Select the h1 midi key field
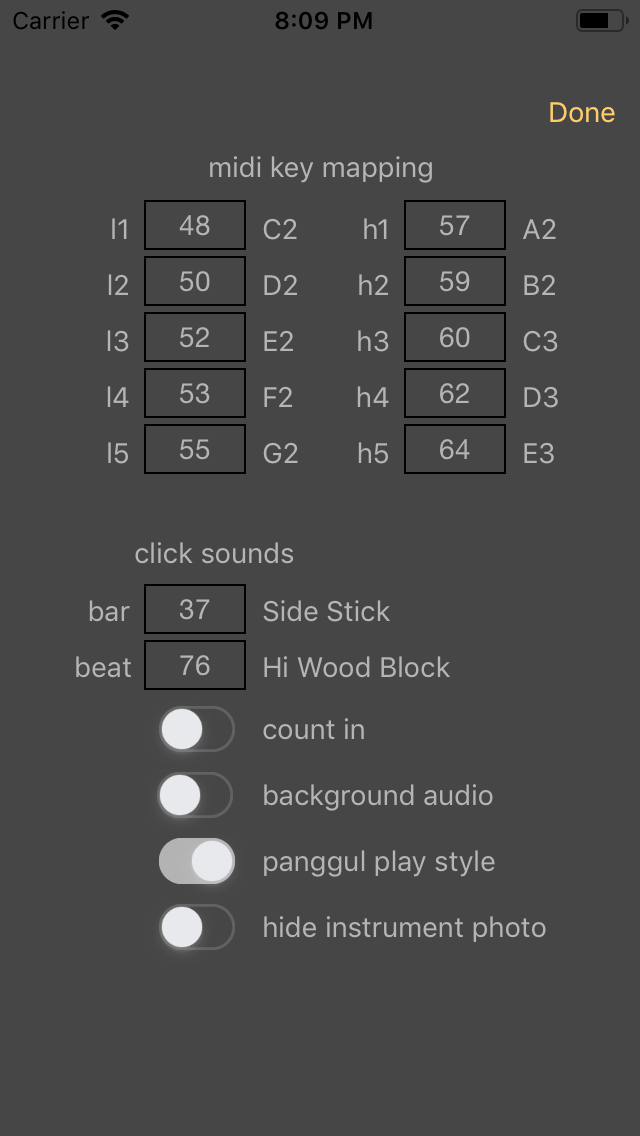640x1136 pixels. (455, 226)
